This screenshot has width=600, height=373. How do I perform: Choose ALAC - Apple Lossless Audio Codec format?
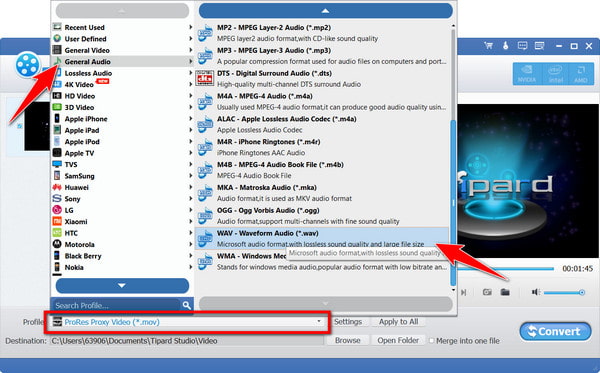pyautogui.click(x=322, y=124)
